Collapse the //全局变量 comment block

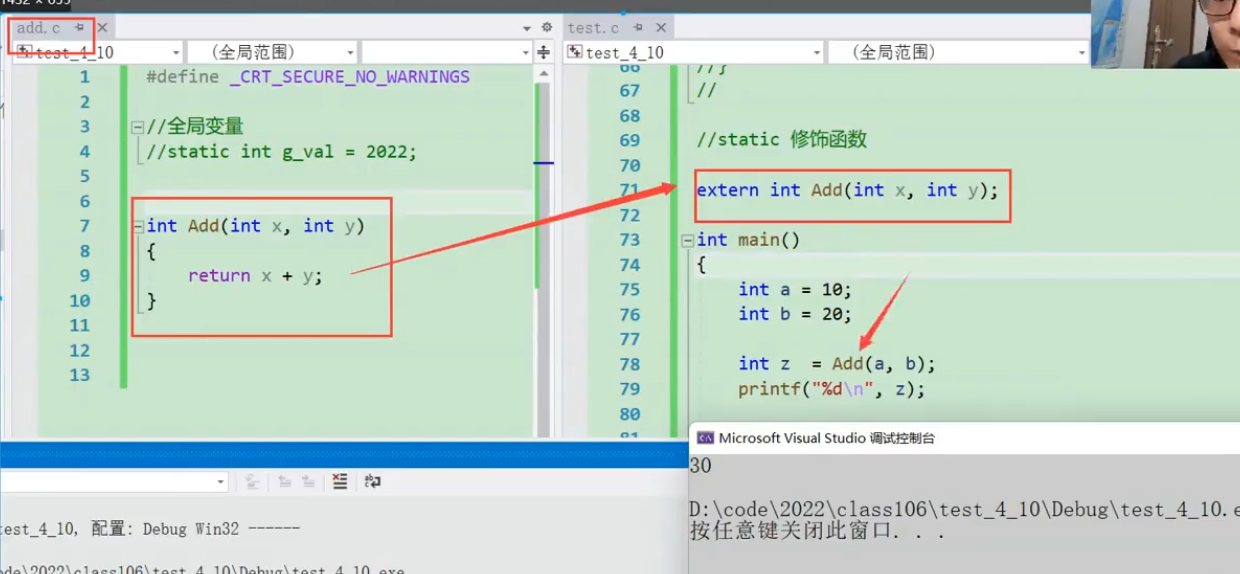(x=137, y=127)
